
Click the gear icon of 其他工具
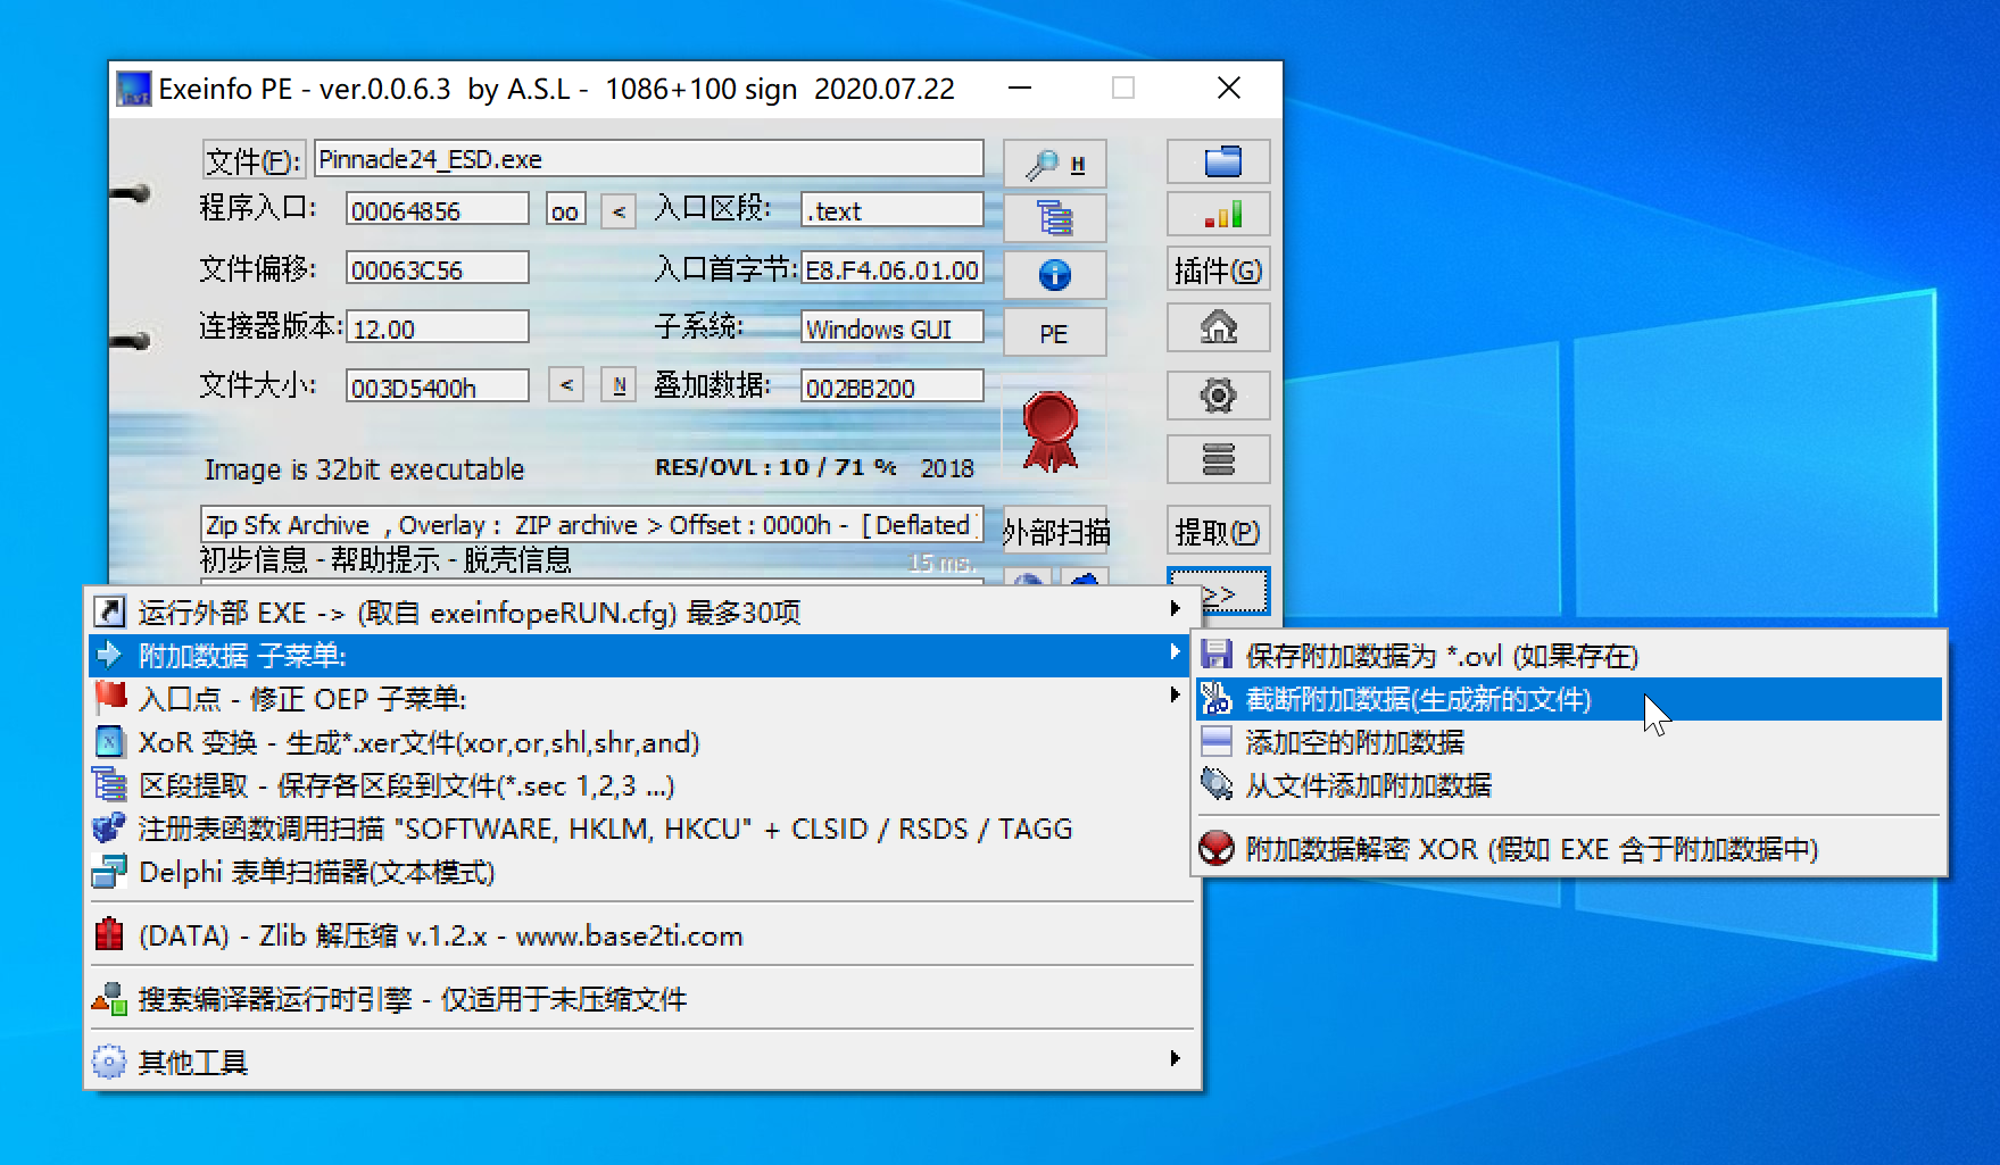[109, 1061]
